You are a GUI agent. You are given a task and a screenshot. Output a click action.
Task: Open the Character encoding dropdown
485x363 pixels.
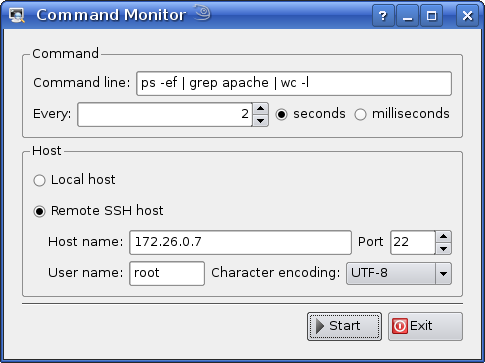pyautogui.click(x=399, y=274)
